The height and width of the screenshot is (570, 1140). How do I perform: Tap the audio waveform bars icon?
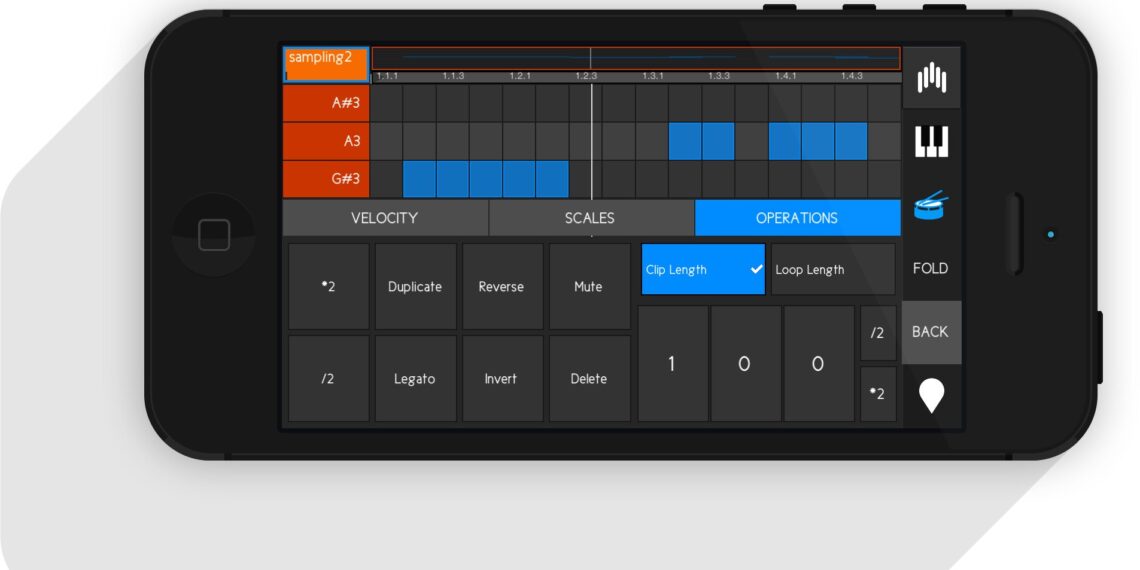(x=931, y=77)
